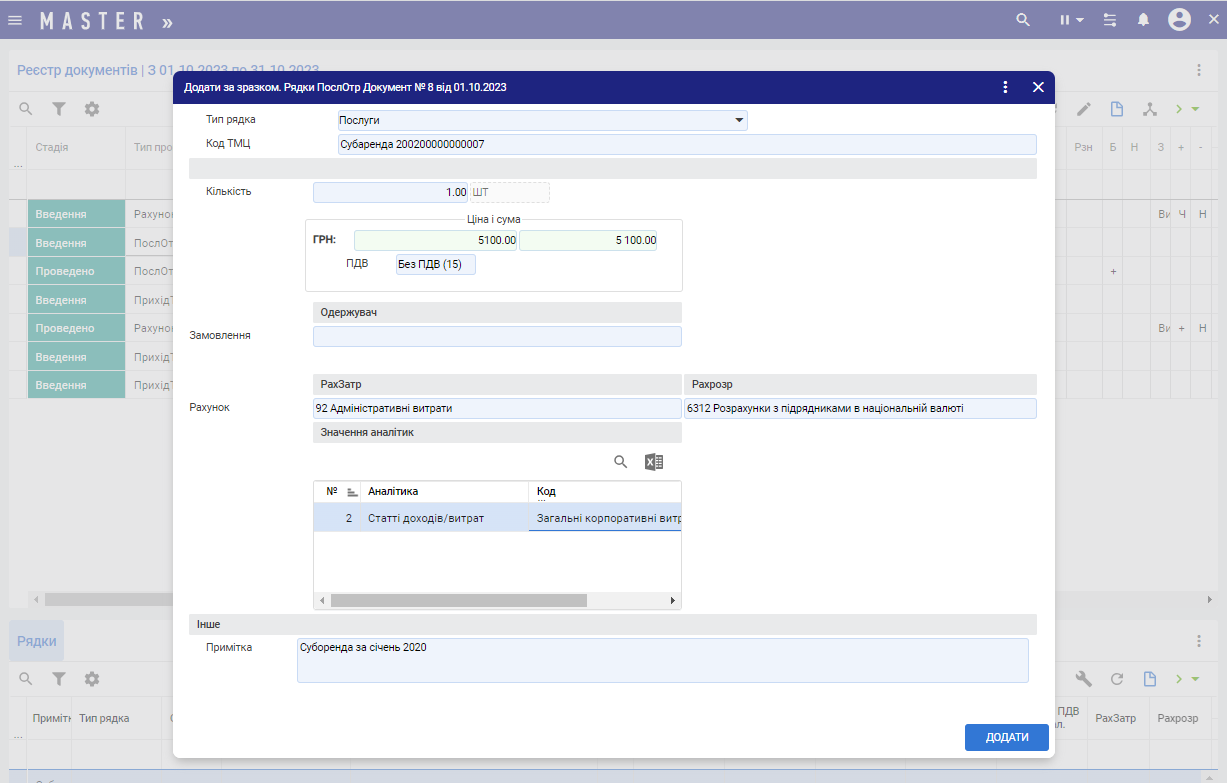This screenshot has width=1227, height=783.
Task: Click the search icon in top bar
Action: click(x=1022, y=20)
